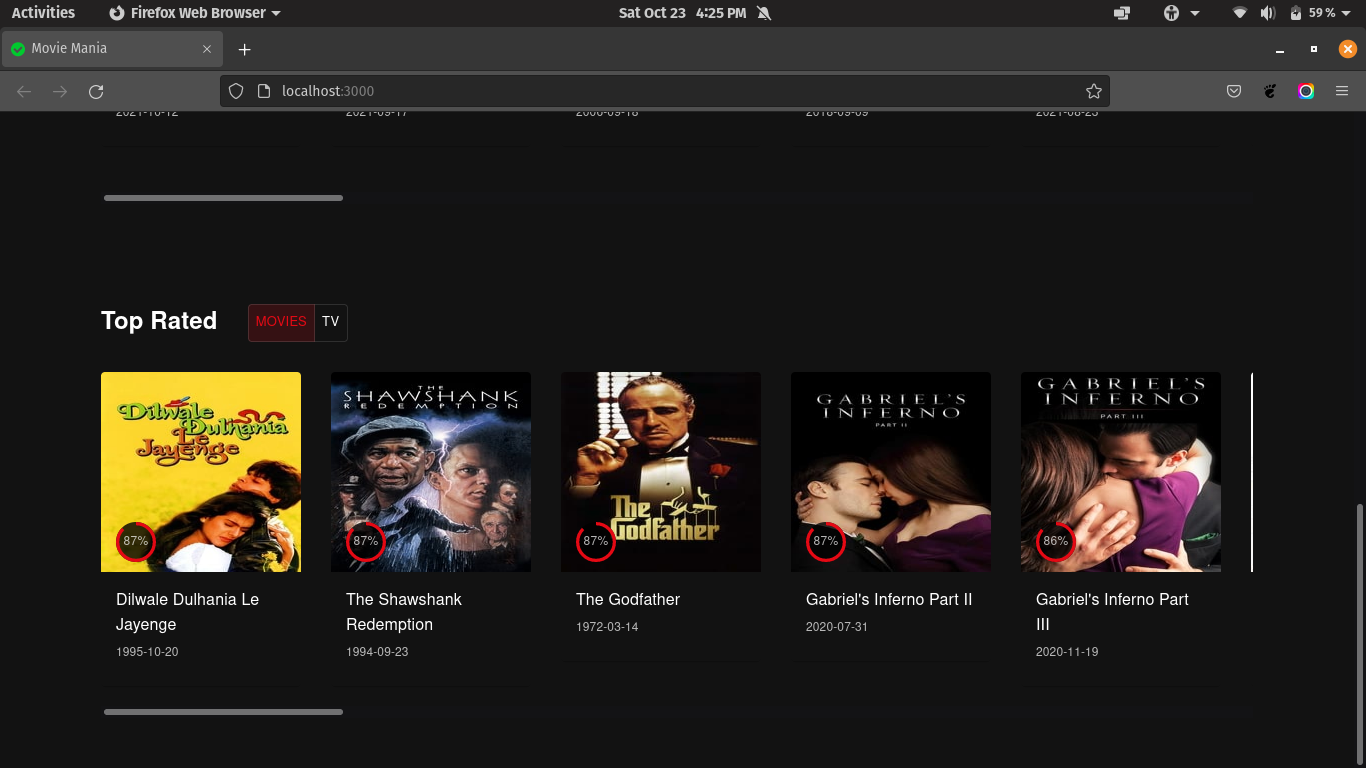1366x768 pixels.
Task: Click the 86% rating on Gabriel's Inferno Part III
Action: point(1056,541)
